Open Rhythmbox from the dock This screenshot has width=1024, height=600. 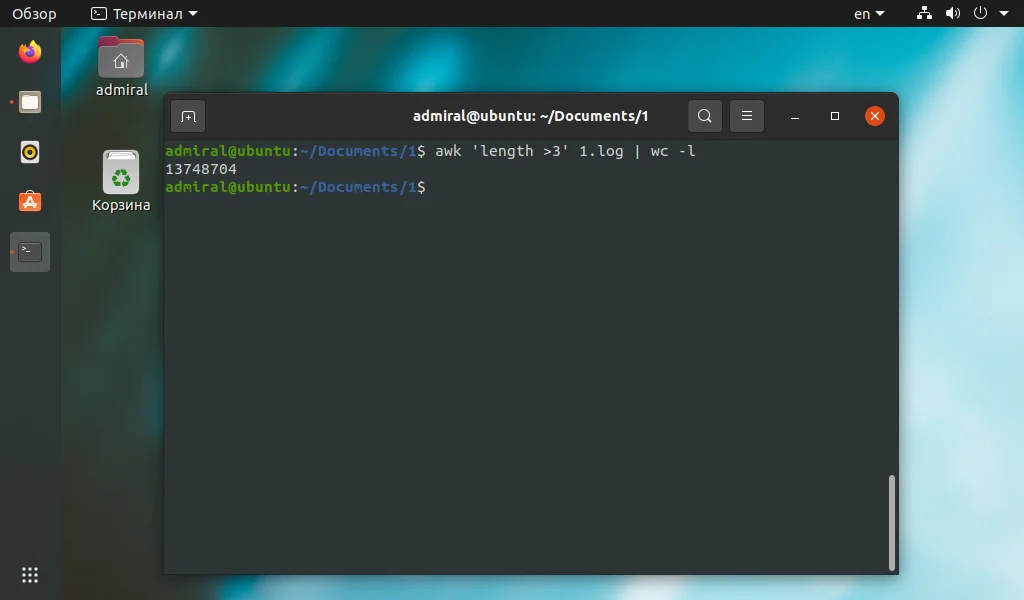pos(29,152)
